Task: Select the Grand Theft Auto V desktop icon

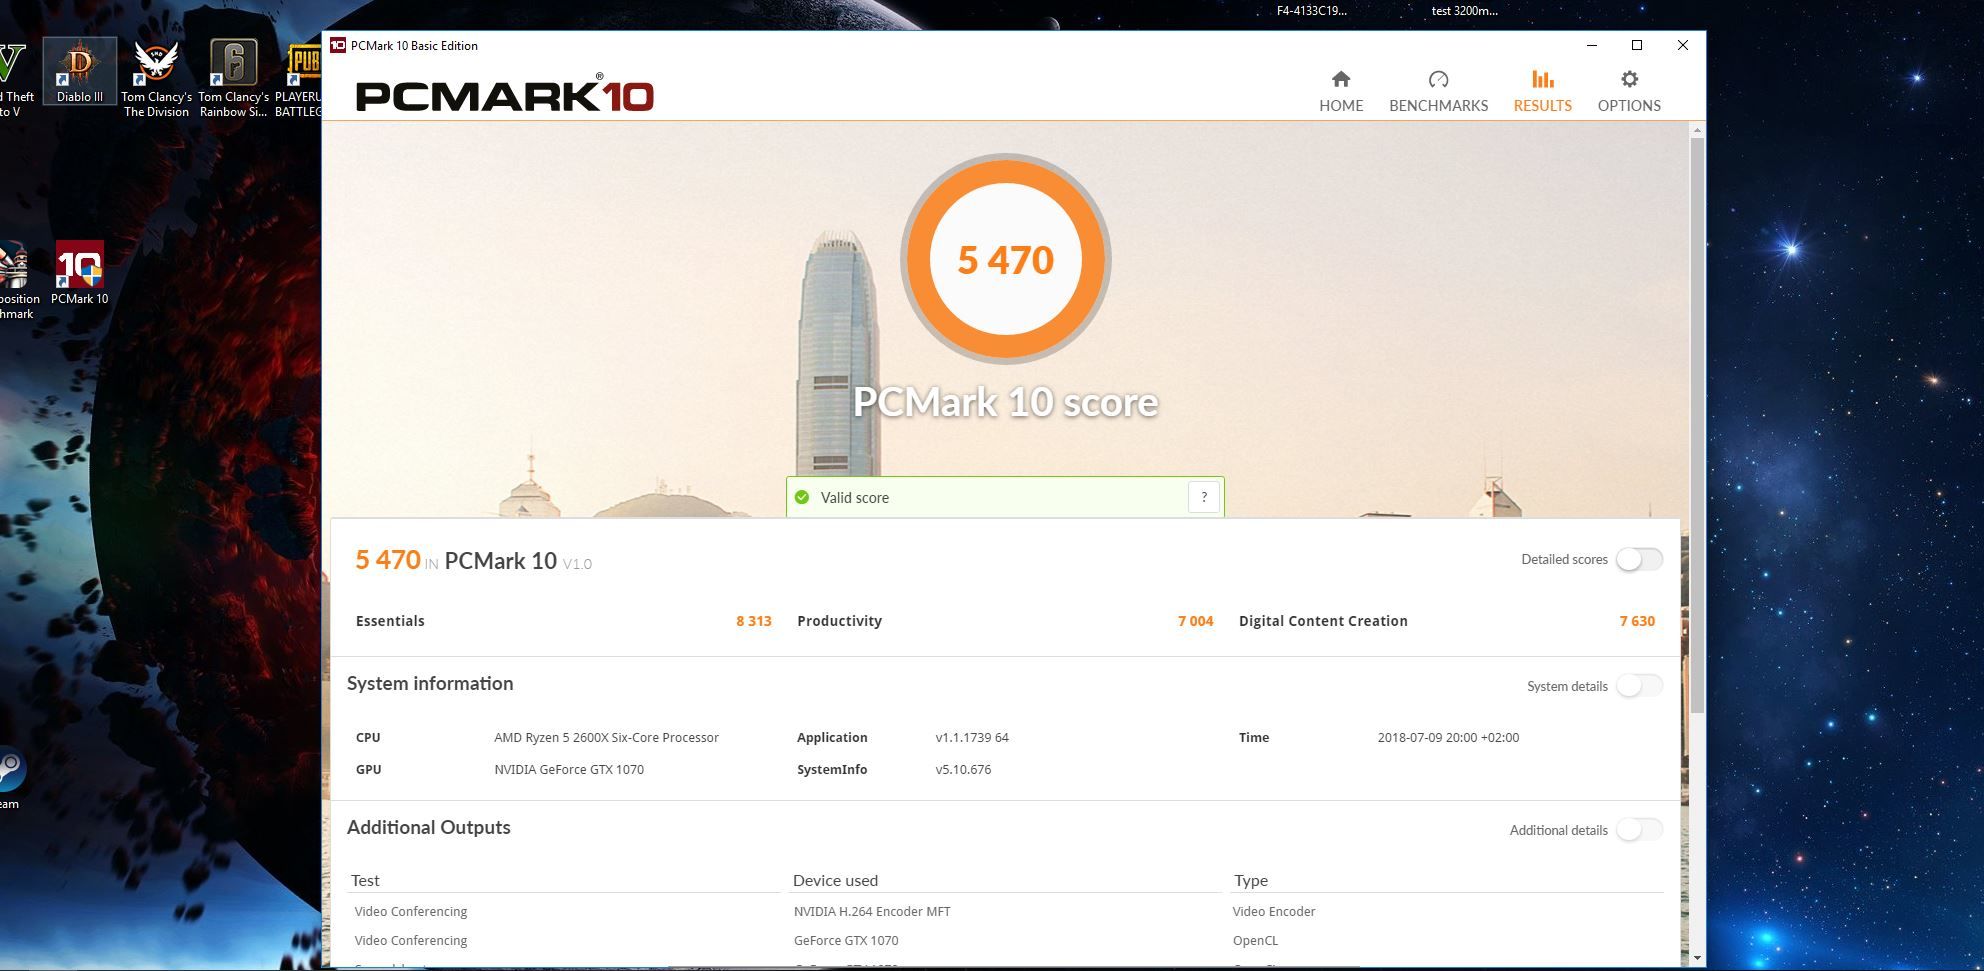Action: click(14, 78)
